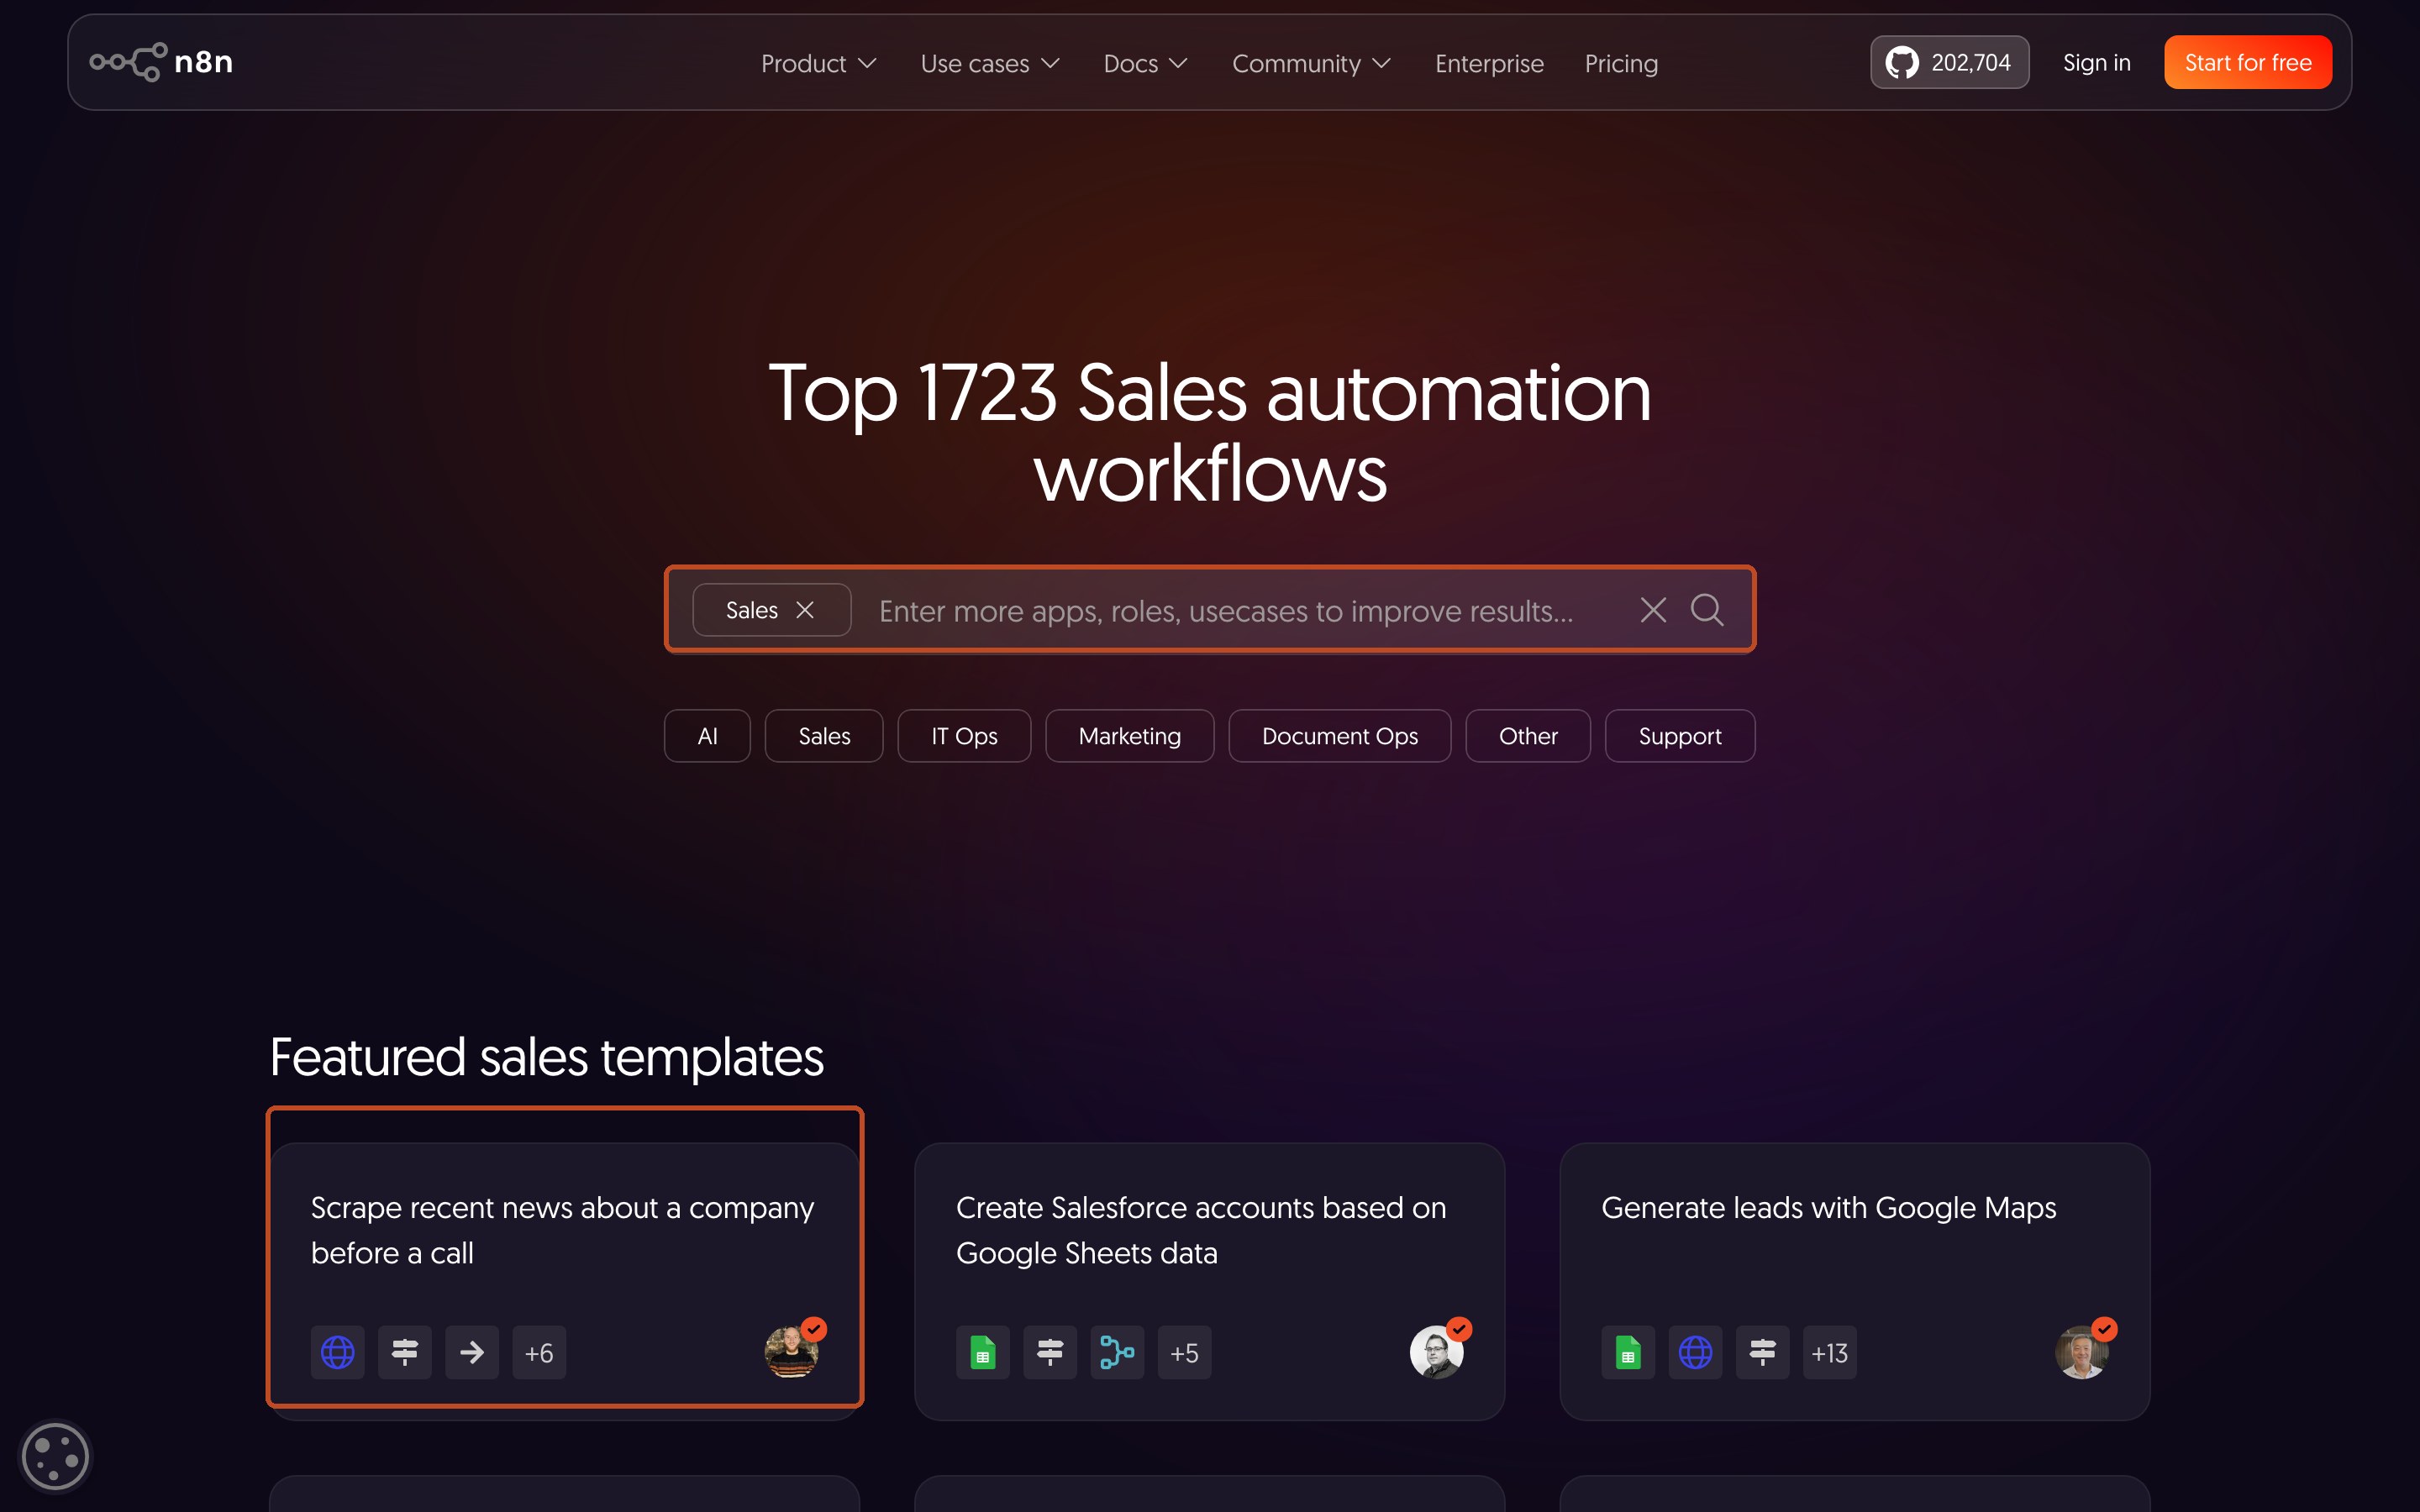
Task: Click the magnifying glass search icon
Action: click(1707, 610)
